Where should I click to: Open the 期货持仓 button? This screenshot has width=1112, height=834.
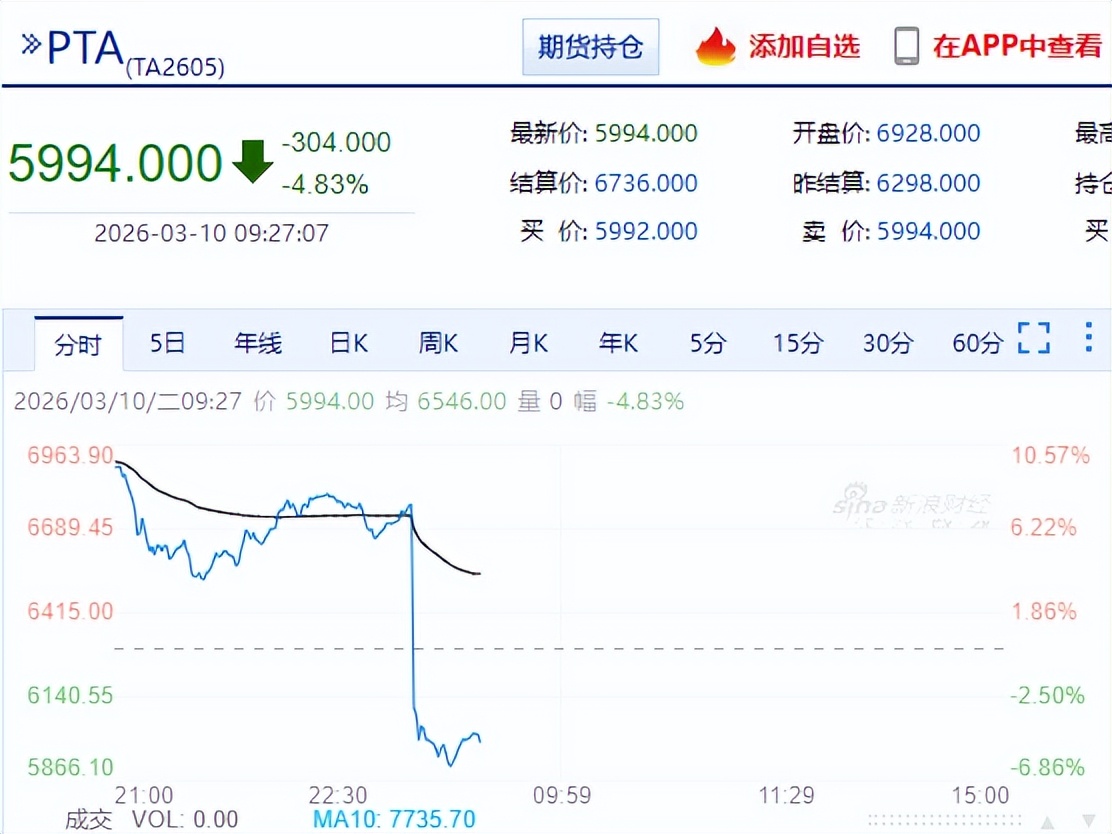coord(590,47)
